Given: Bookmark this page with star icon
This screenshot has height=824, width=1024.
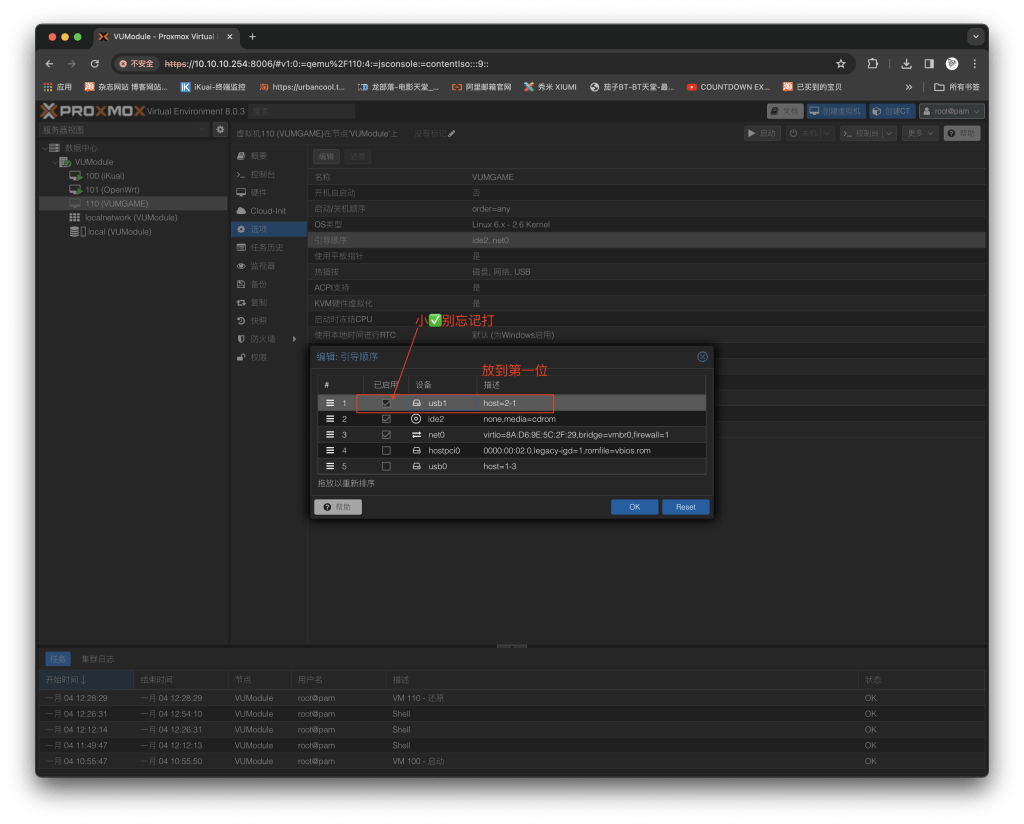Looking at the screenshot, I should click(840, 63).
